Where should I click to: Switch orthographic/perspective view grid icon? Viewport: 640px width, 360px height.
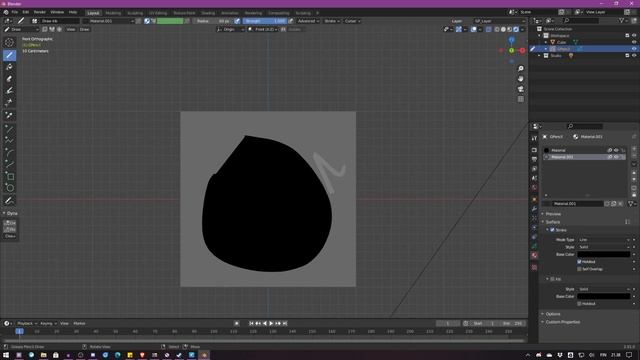(x=520, y=99)
